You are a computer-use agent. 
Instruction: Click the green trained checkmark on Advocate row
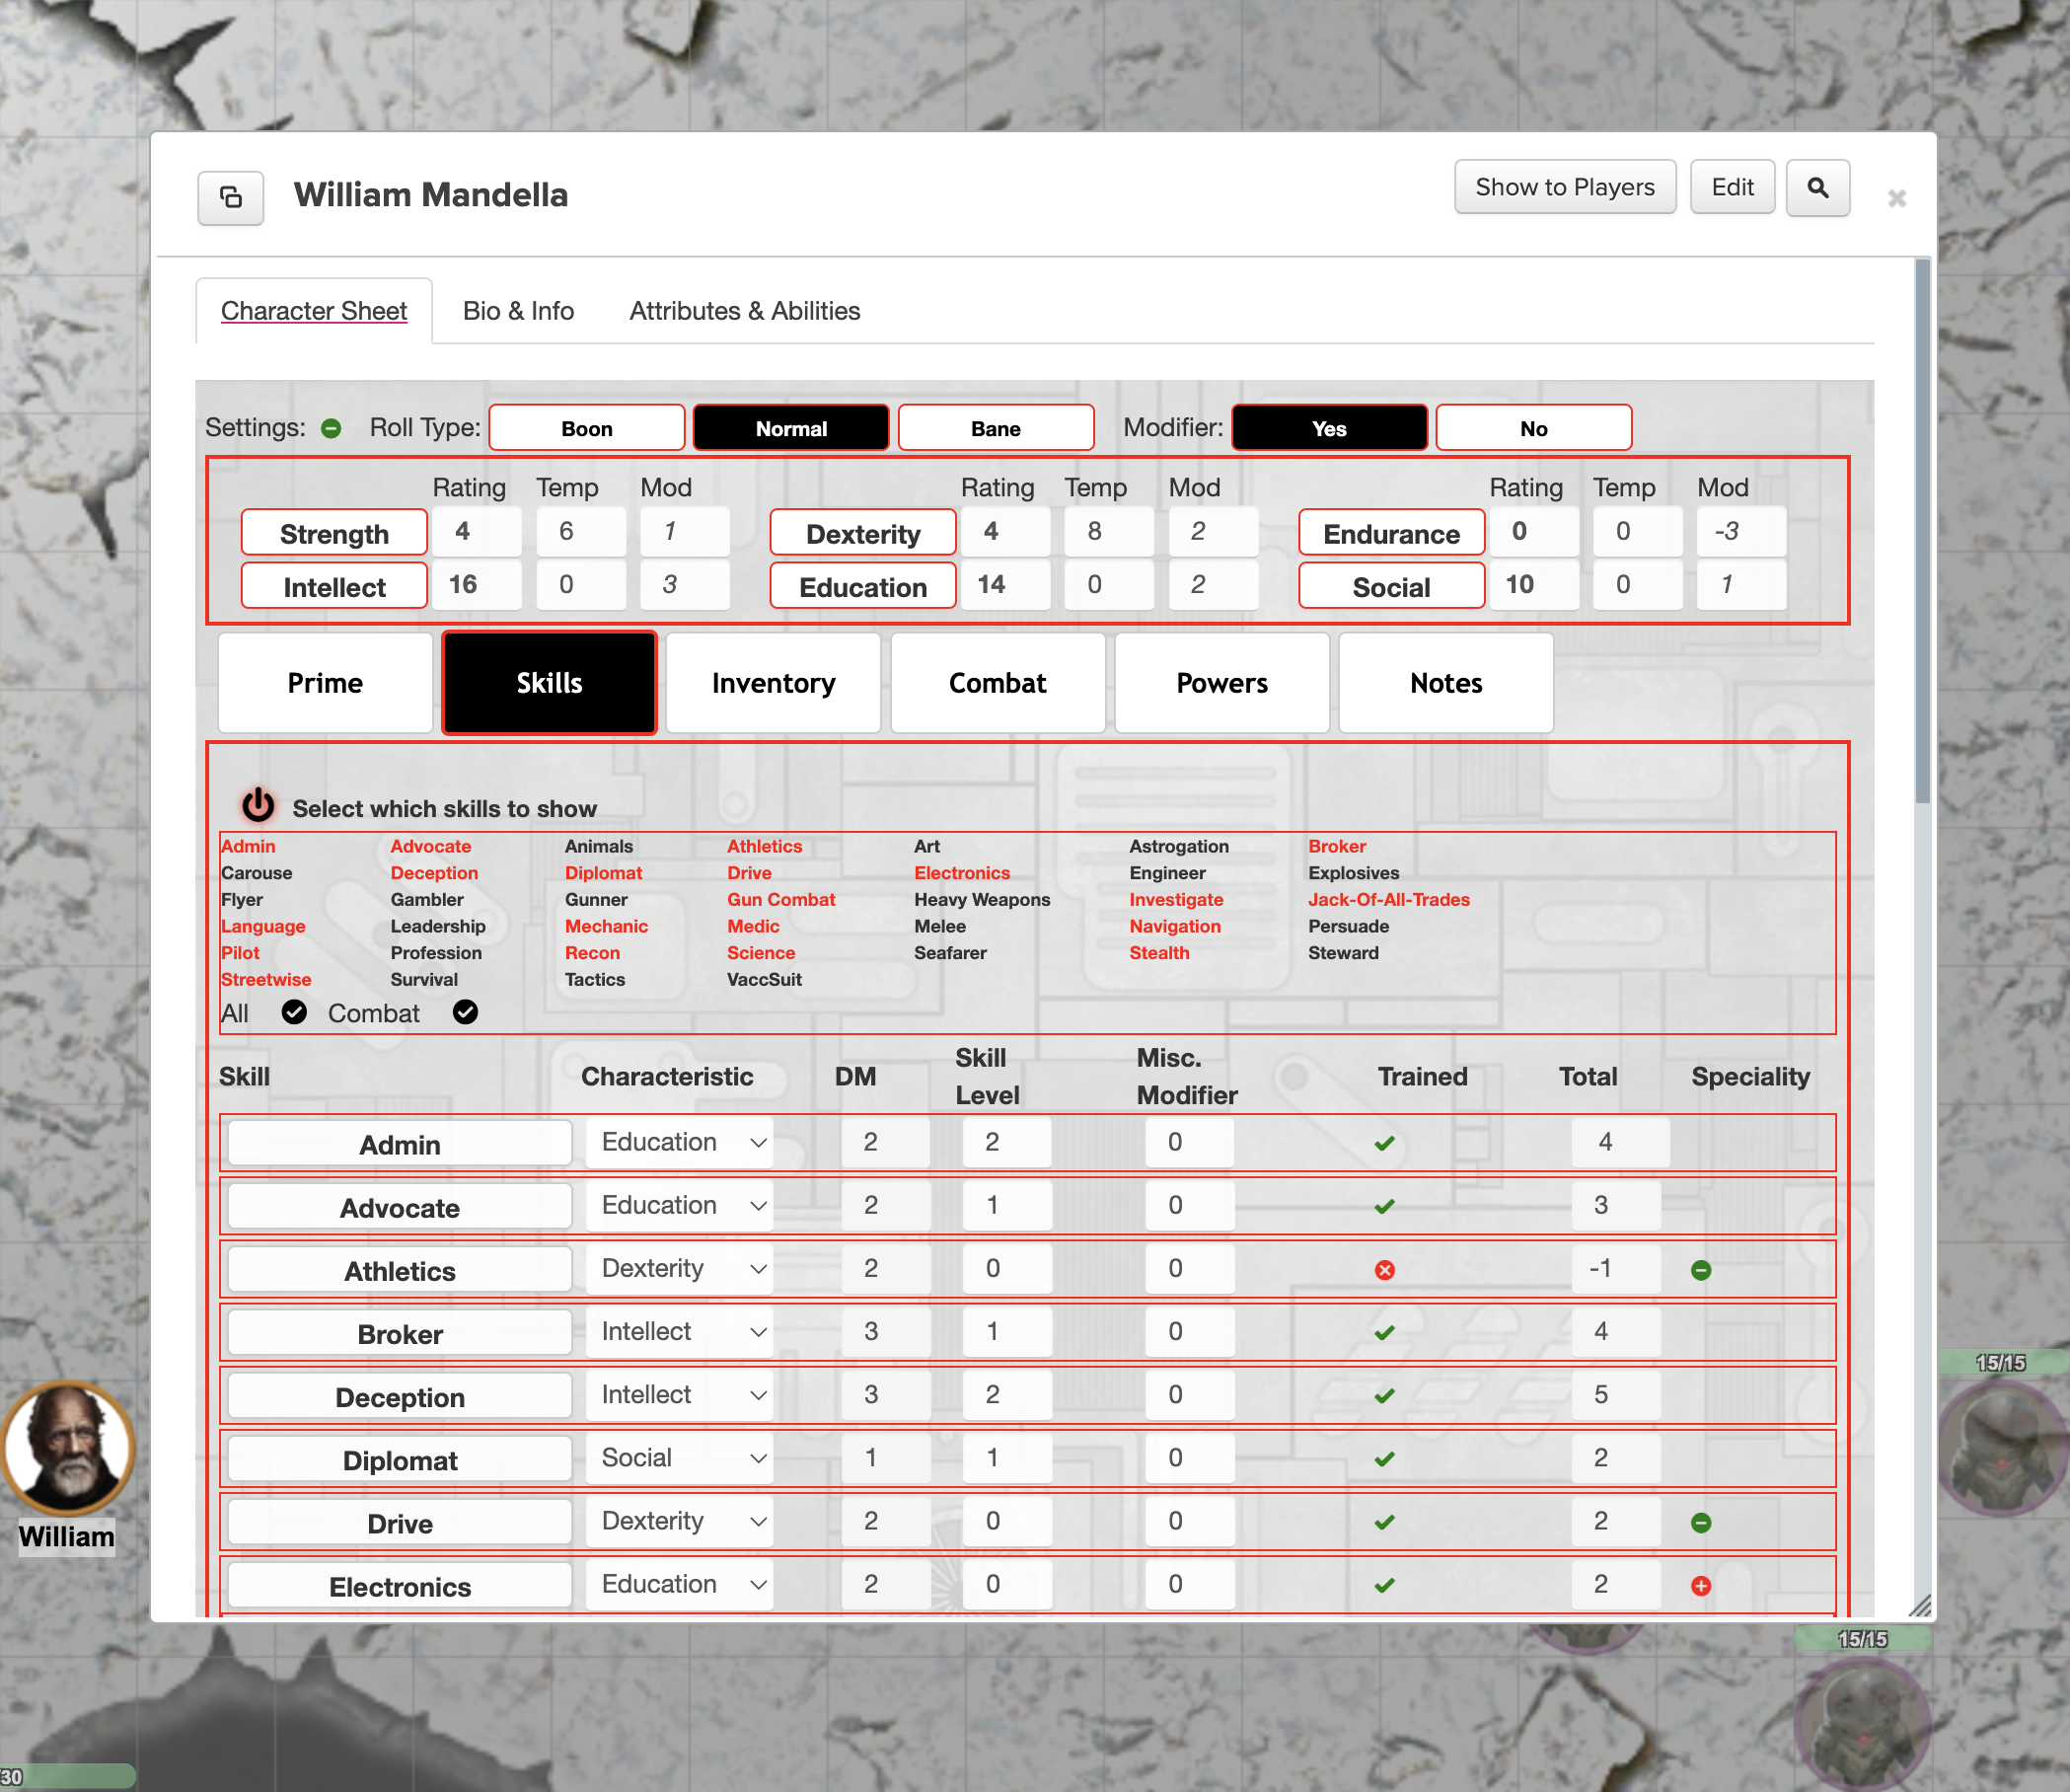[1384, 1206]
